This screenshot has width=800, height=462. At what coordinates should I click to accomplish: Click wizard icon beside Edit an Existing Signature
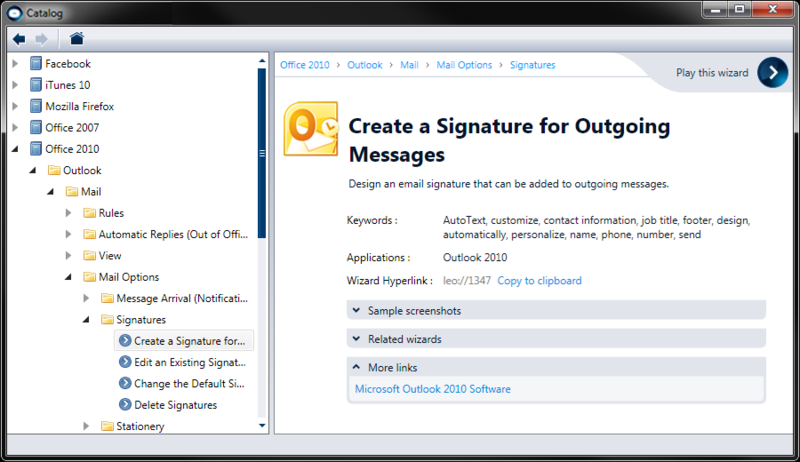pyautogui.click(x=125, y=362)
